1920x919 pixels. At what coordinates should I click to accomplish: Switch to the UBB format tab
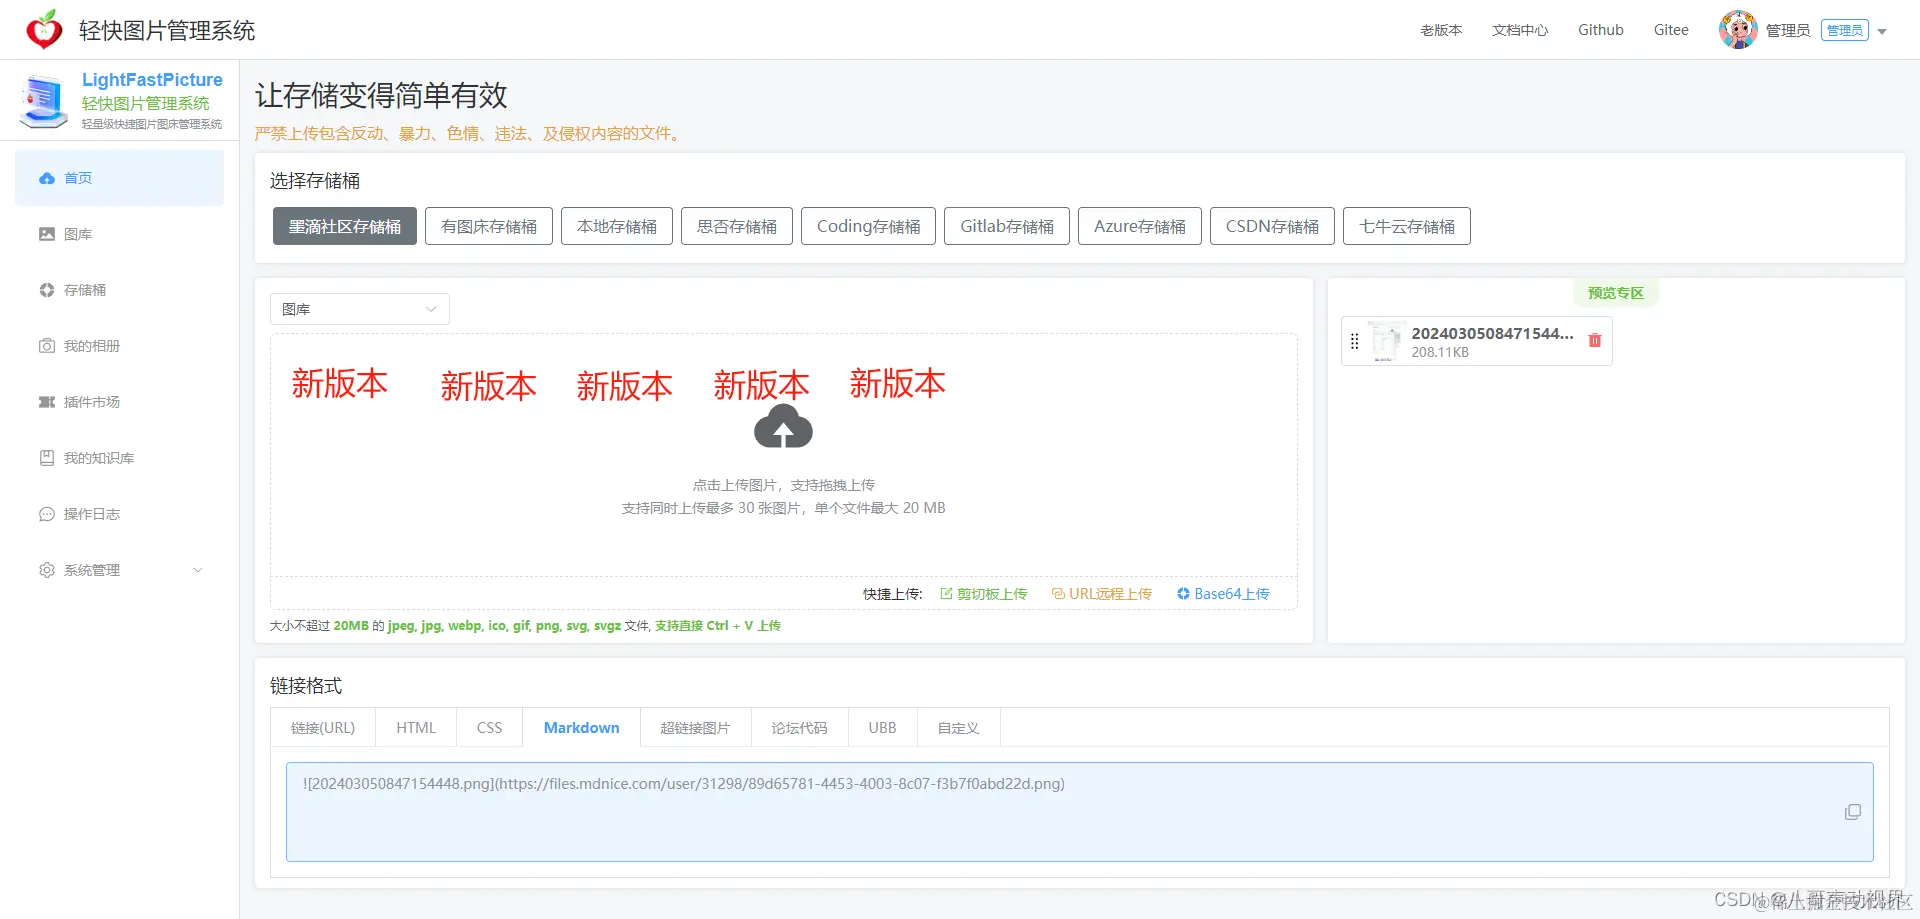coord(881,727)
